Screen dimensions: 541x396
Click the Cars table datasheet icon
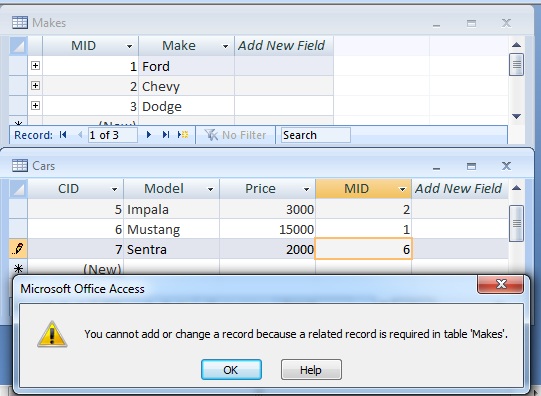20,166
